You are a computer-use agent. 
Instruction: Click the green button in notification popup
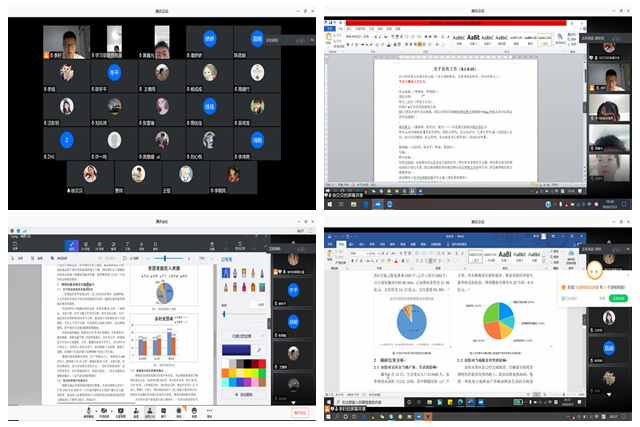[x=618, y=297]
